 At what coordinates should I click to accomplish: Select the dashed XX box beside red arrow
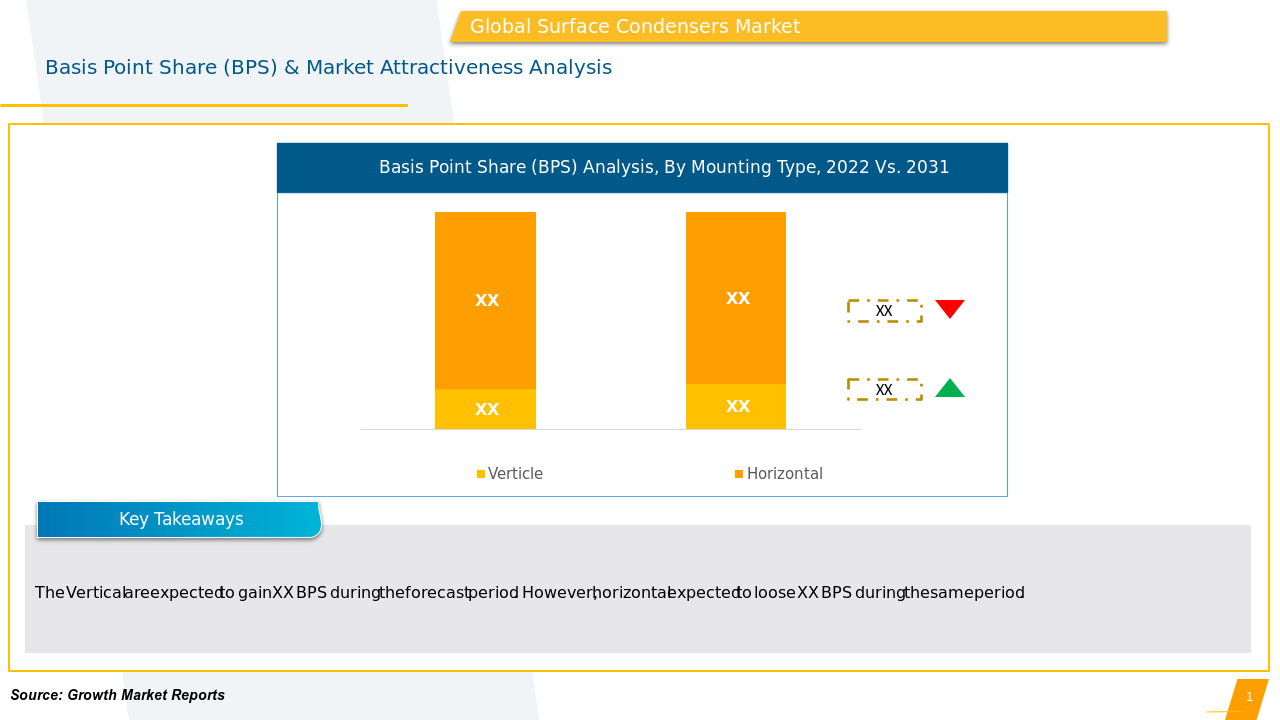coord(884,311)
